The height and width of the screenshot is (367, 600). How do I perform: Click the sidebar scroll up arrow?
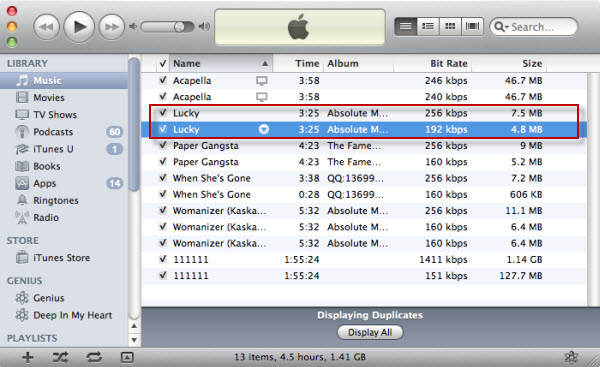point(134,326)
